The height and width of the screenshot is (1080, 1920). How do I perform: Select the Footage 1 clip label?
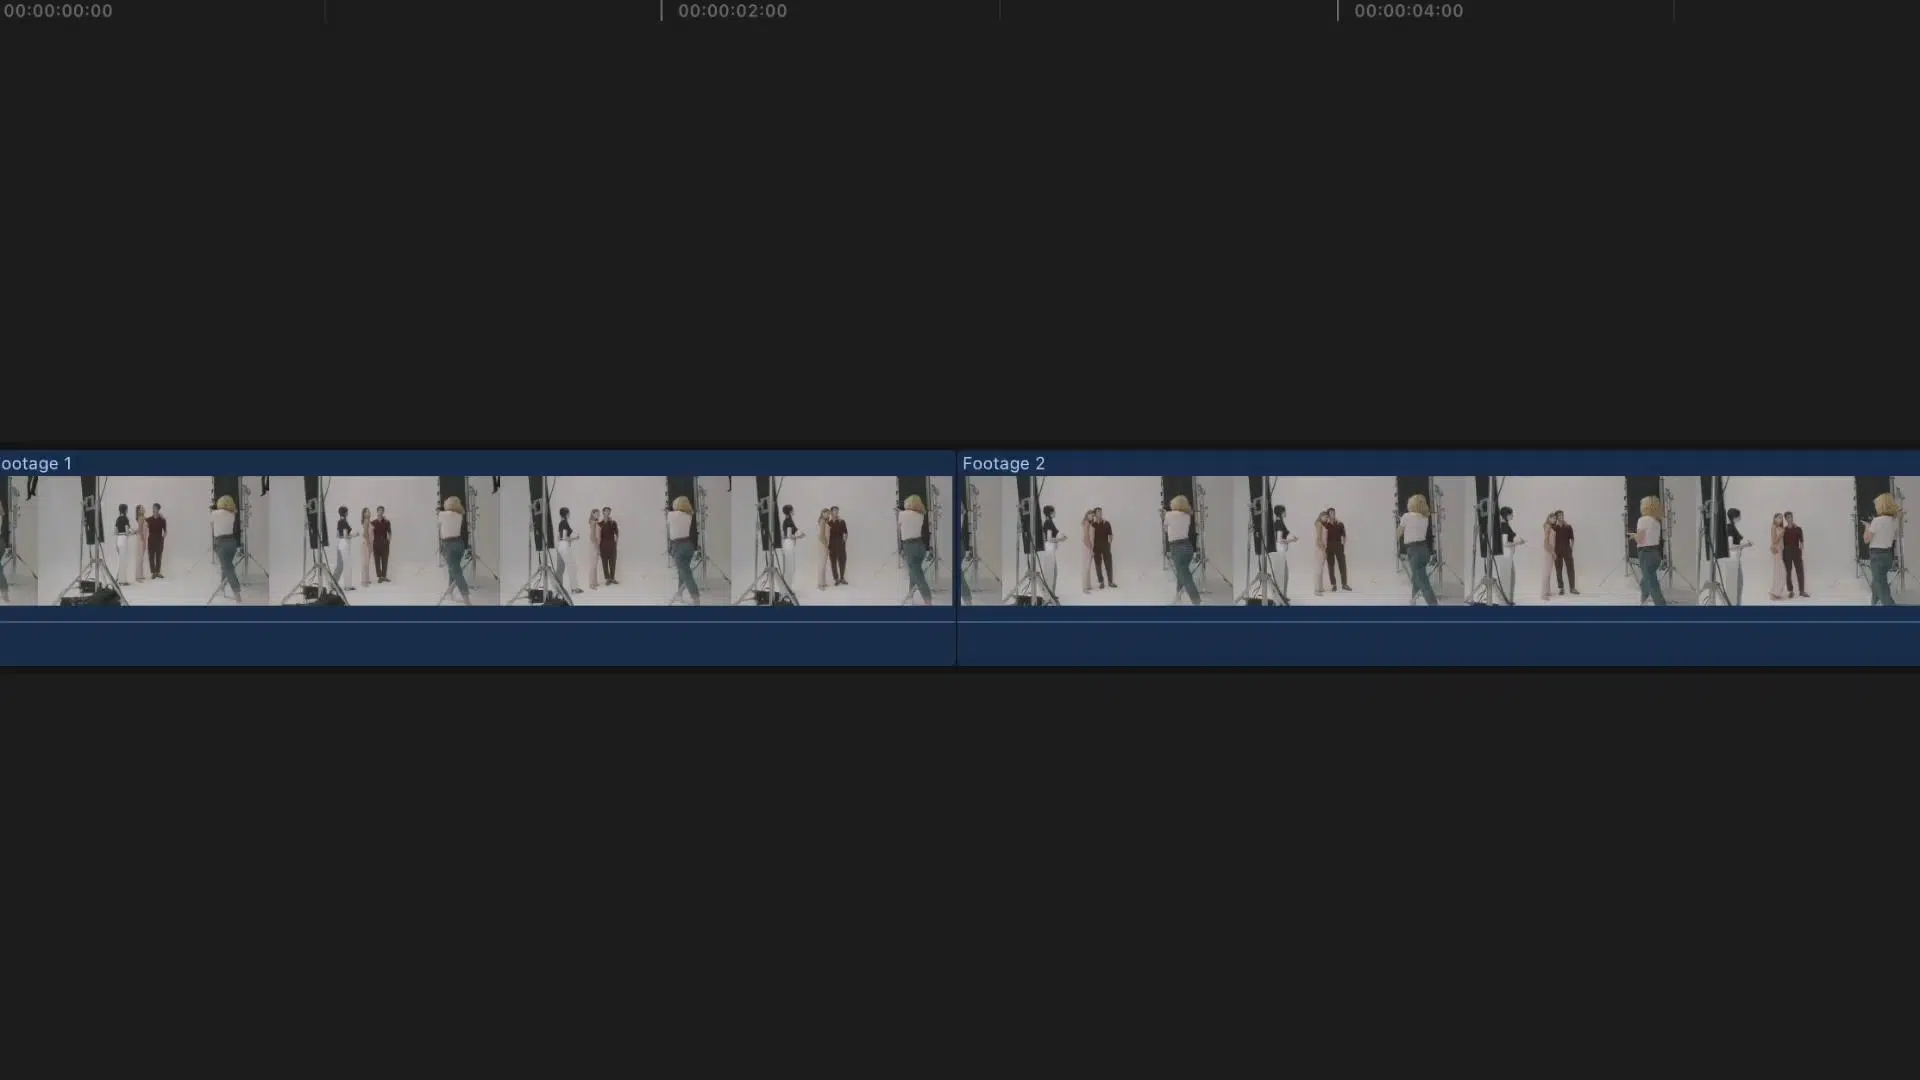[x=36, y=463]
